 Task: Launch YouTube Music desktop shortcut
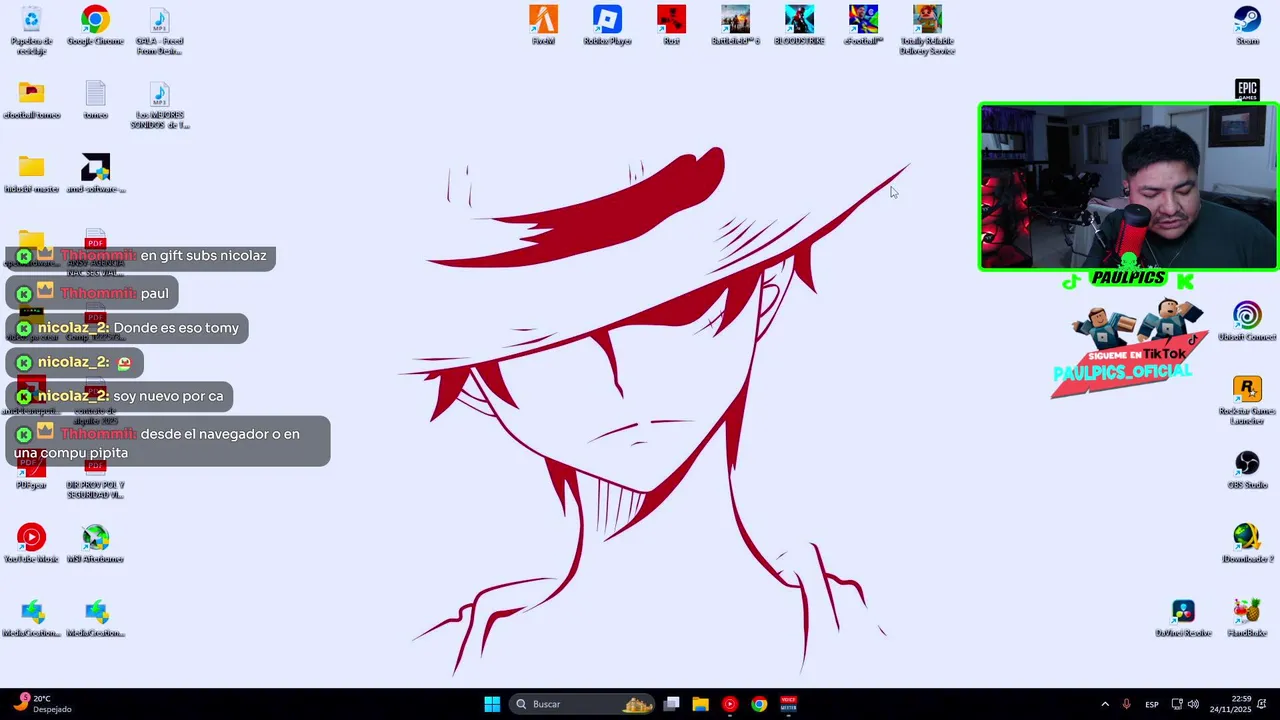31,544
